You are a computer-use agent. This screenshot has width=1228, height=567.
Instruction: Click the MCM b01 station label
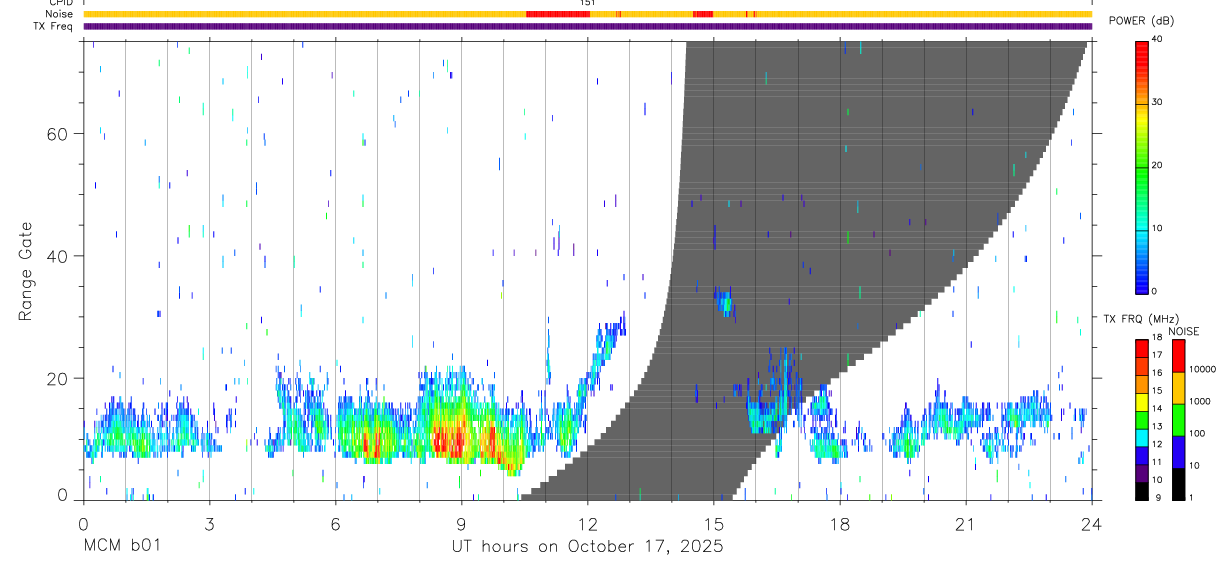pyautogui.click(x=120, y=546)
